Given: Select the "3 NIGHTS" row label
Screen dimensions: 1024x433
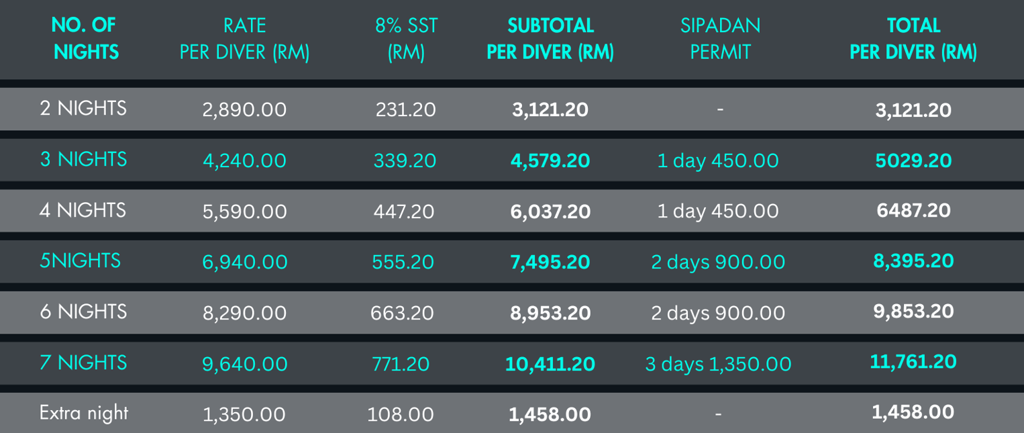Looking at the screenshot, I should pos(83,159).
